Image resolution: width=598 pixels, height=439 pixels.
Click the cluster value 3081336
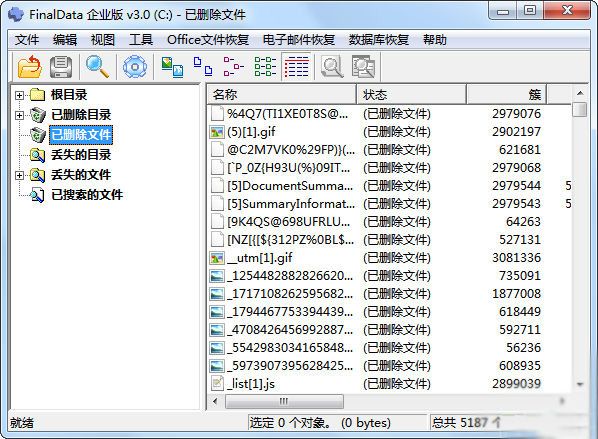pyautogui.click(x=516, y=258)
